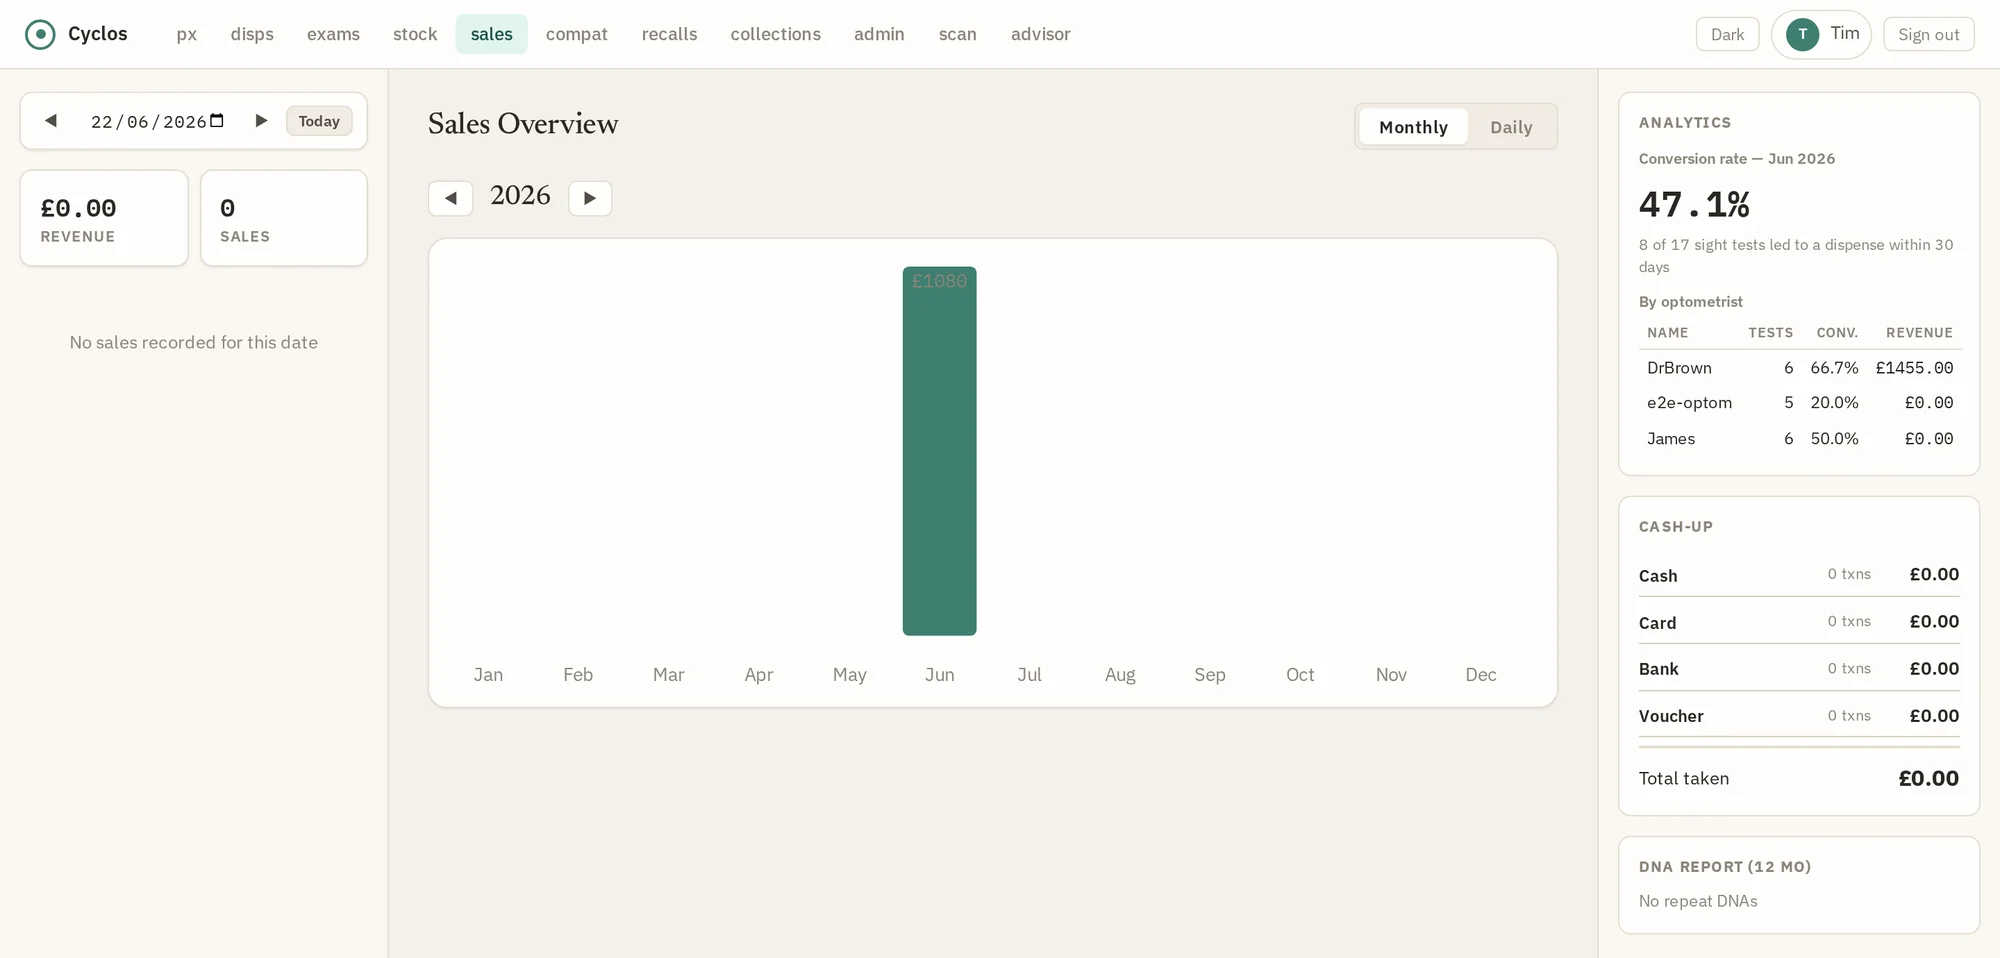
Task: Open the px tab
Action: pyautogui.click(x=187, y=34)
